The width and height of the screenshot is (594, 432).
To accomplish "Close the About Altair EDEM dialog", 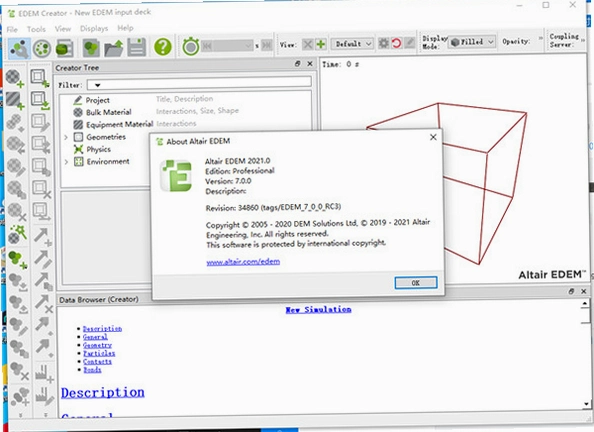I will pos(433,138).
